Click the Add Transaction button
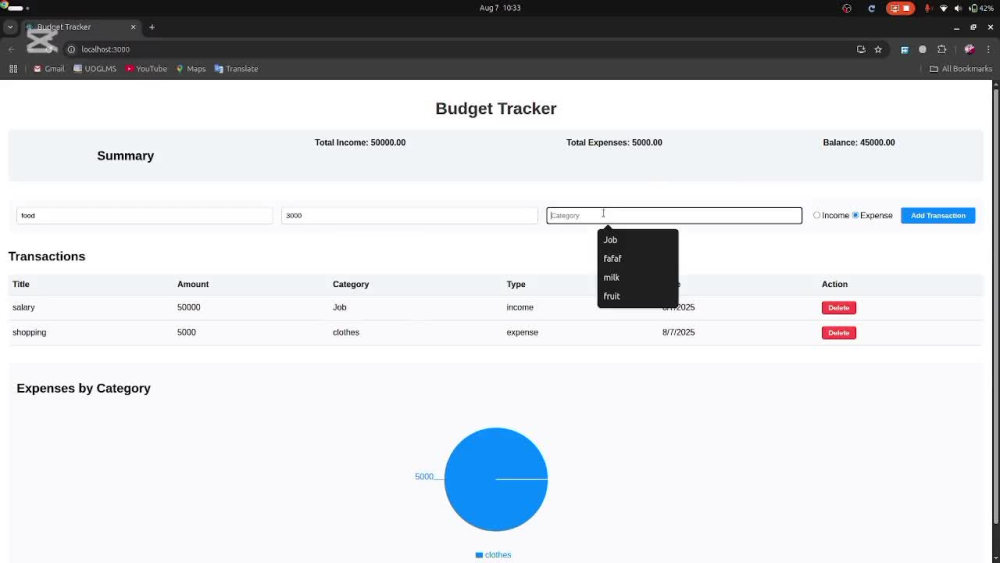The height and width of the screenshot is (563, 1000). tap(938, 216)
